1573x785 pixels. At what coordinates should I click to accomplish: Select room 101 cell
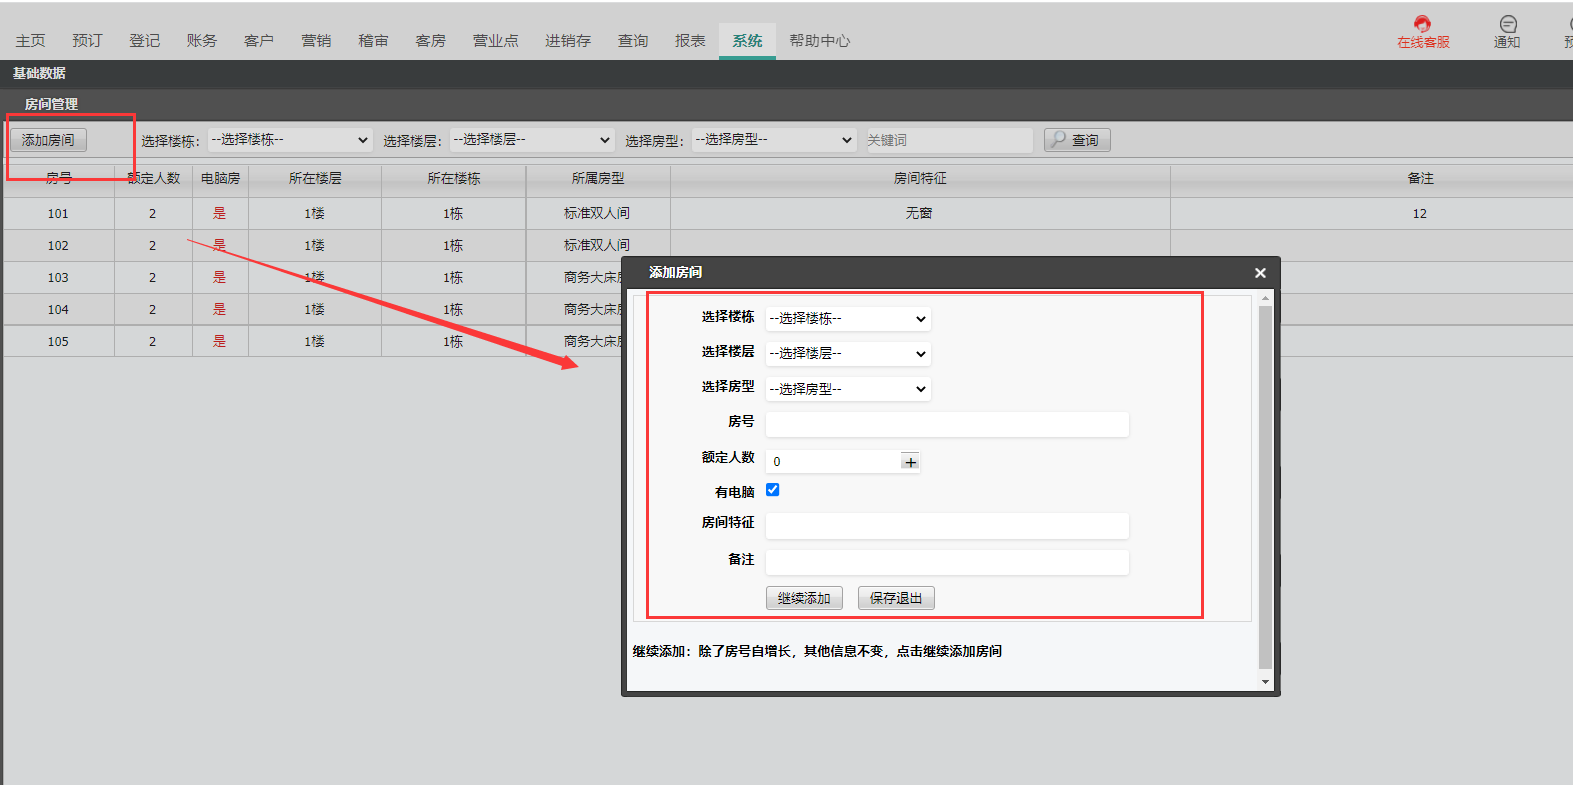[58, 214]
